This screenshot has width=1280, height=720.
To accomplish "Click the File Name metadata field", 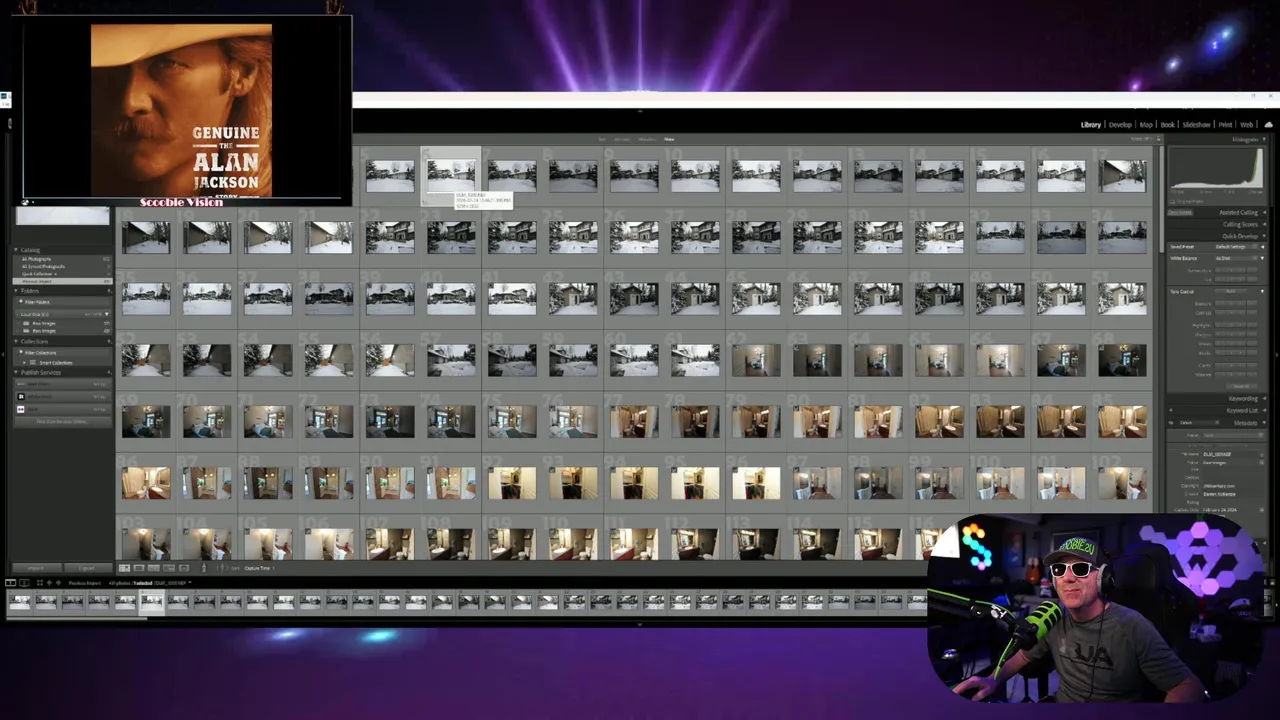I will coord(1233,454).
